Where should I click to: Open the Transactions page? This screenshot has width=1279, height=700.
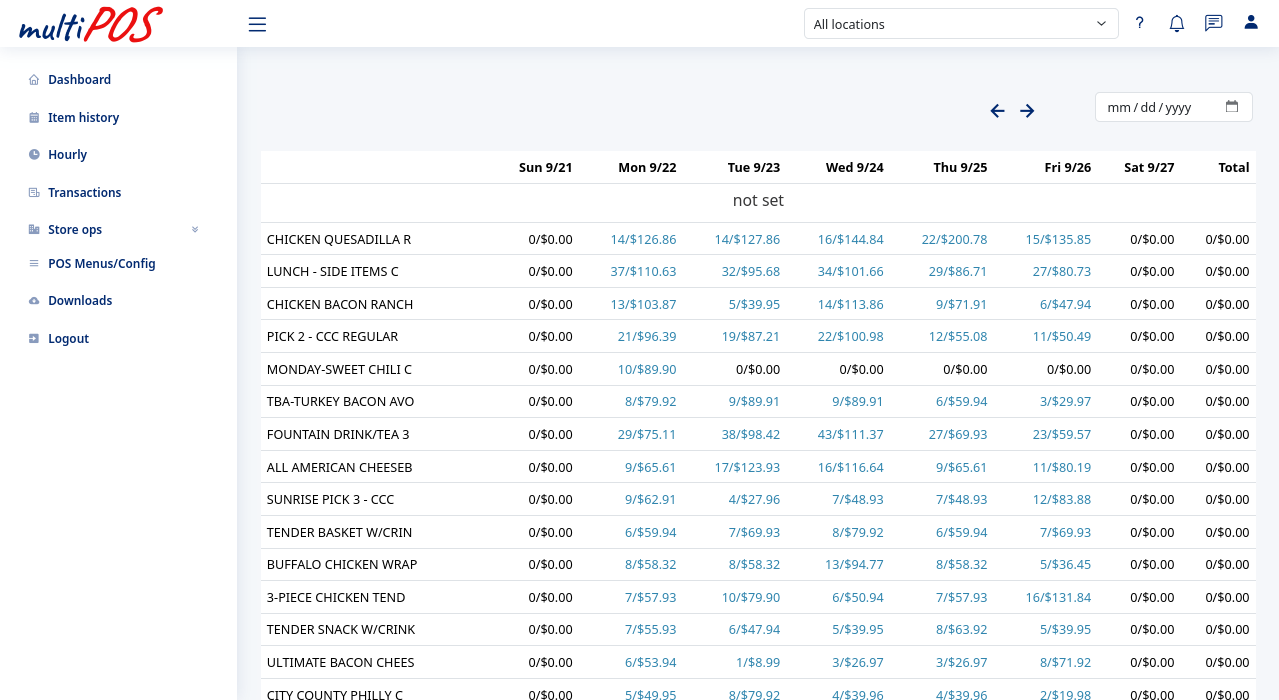coord(84,193)
